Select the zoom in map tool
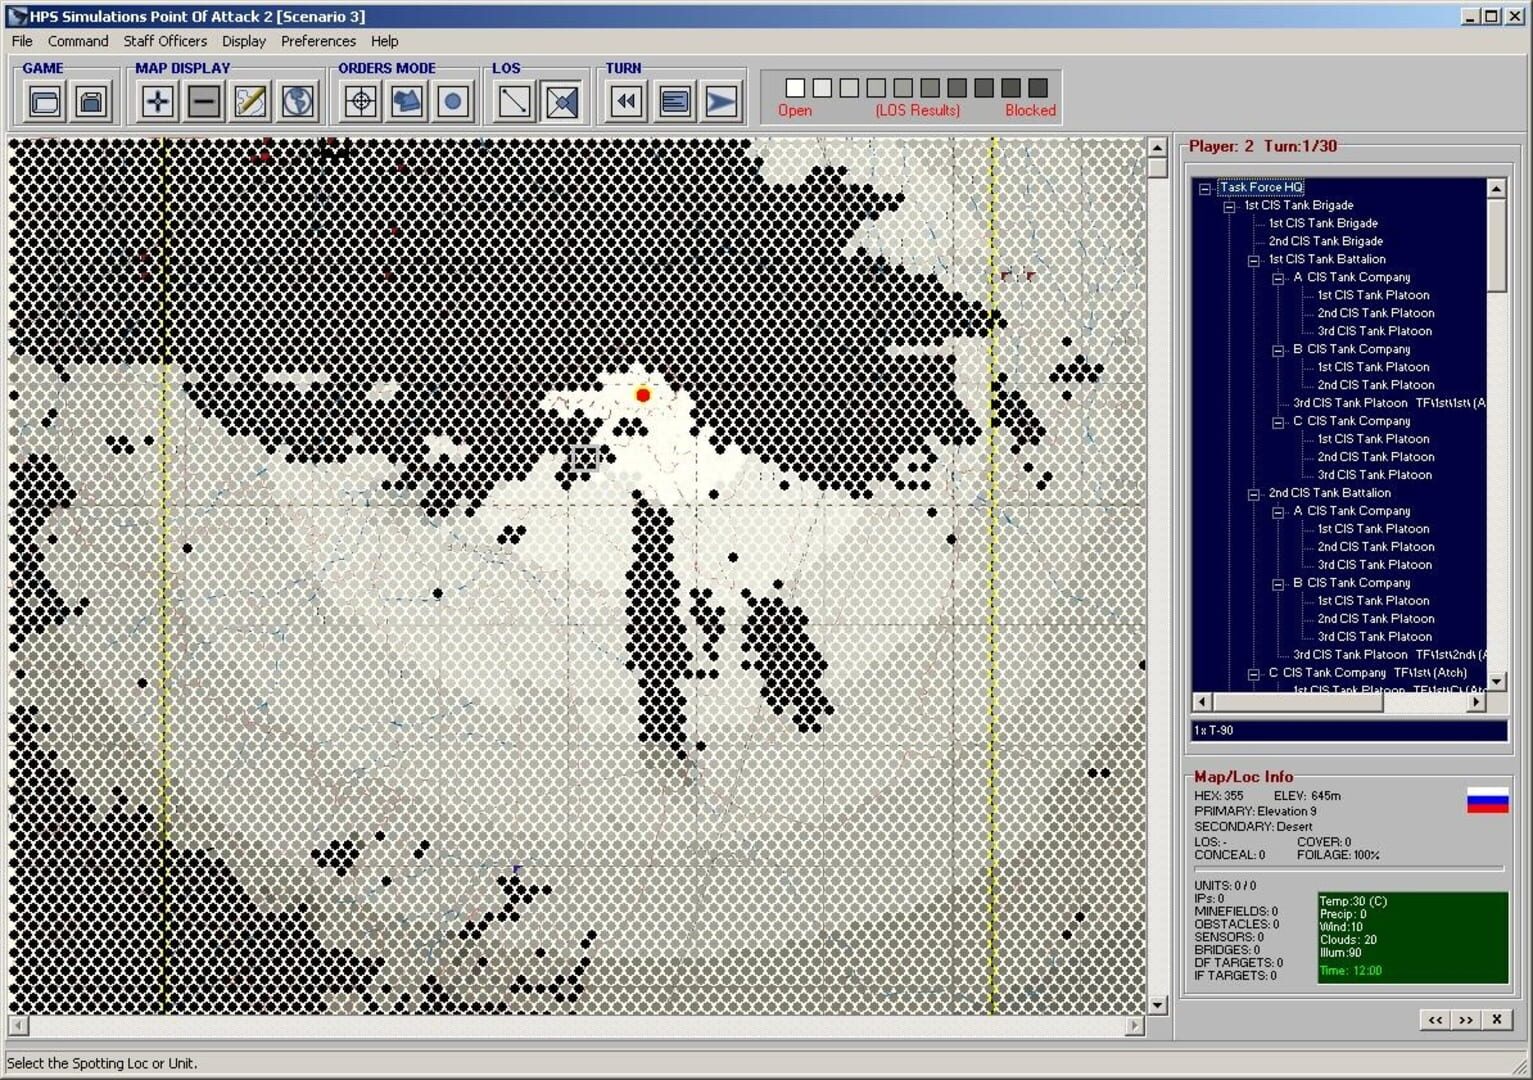The image size is (1533, 1080). tap(156, 100)
